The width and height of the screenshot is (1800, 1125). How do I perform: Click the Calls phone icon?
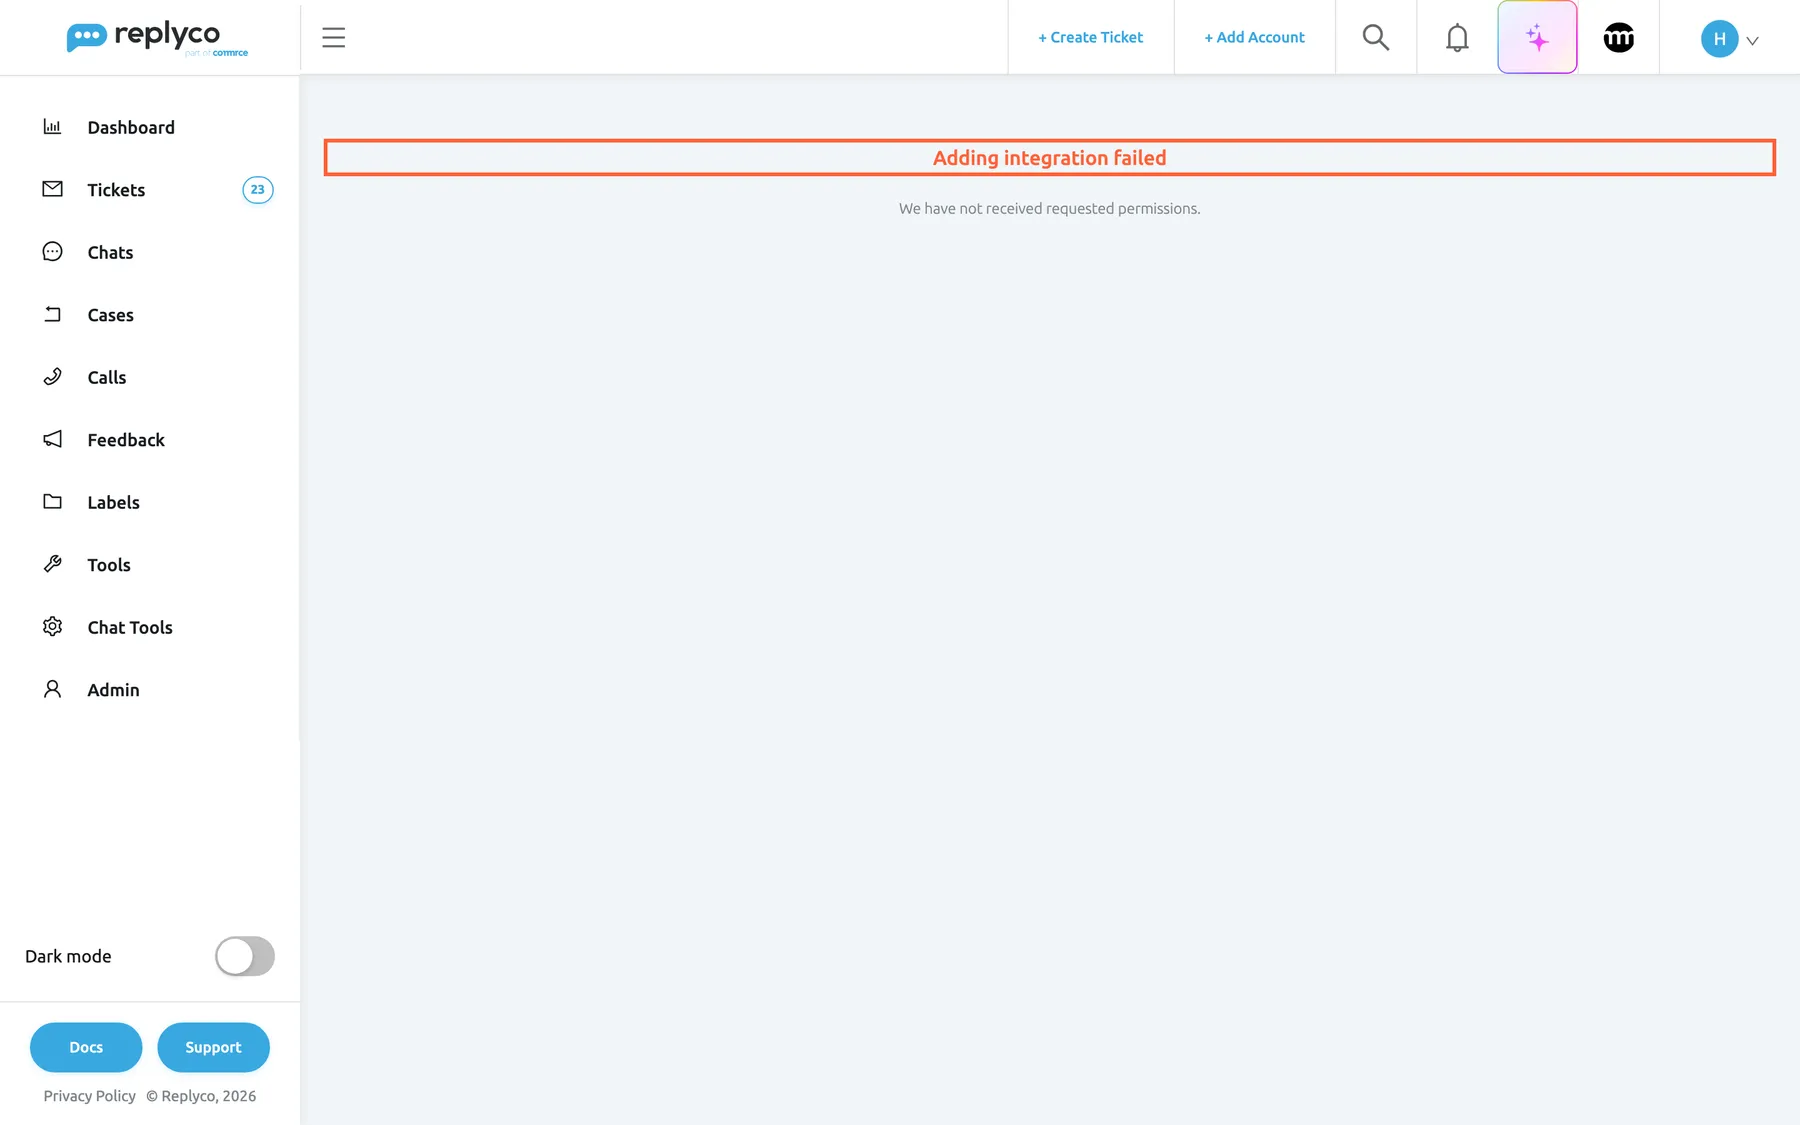click(52, 377)
